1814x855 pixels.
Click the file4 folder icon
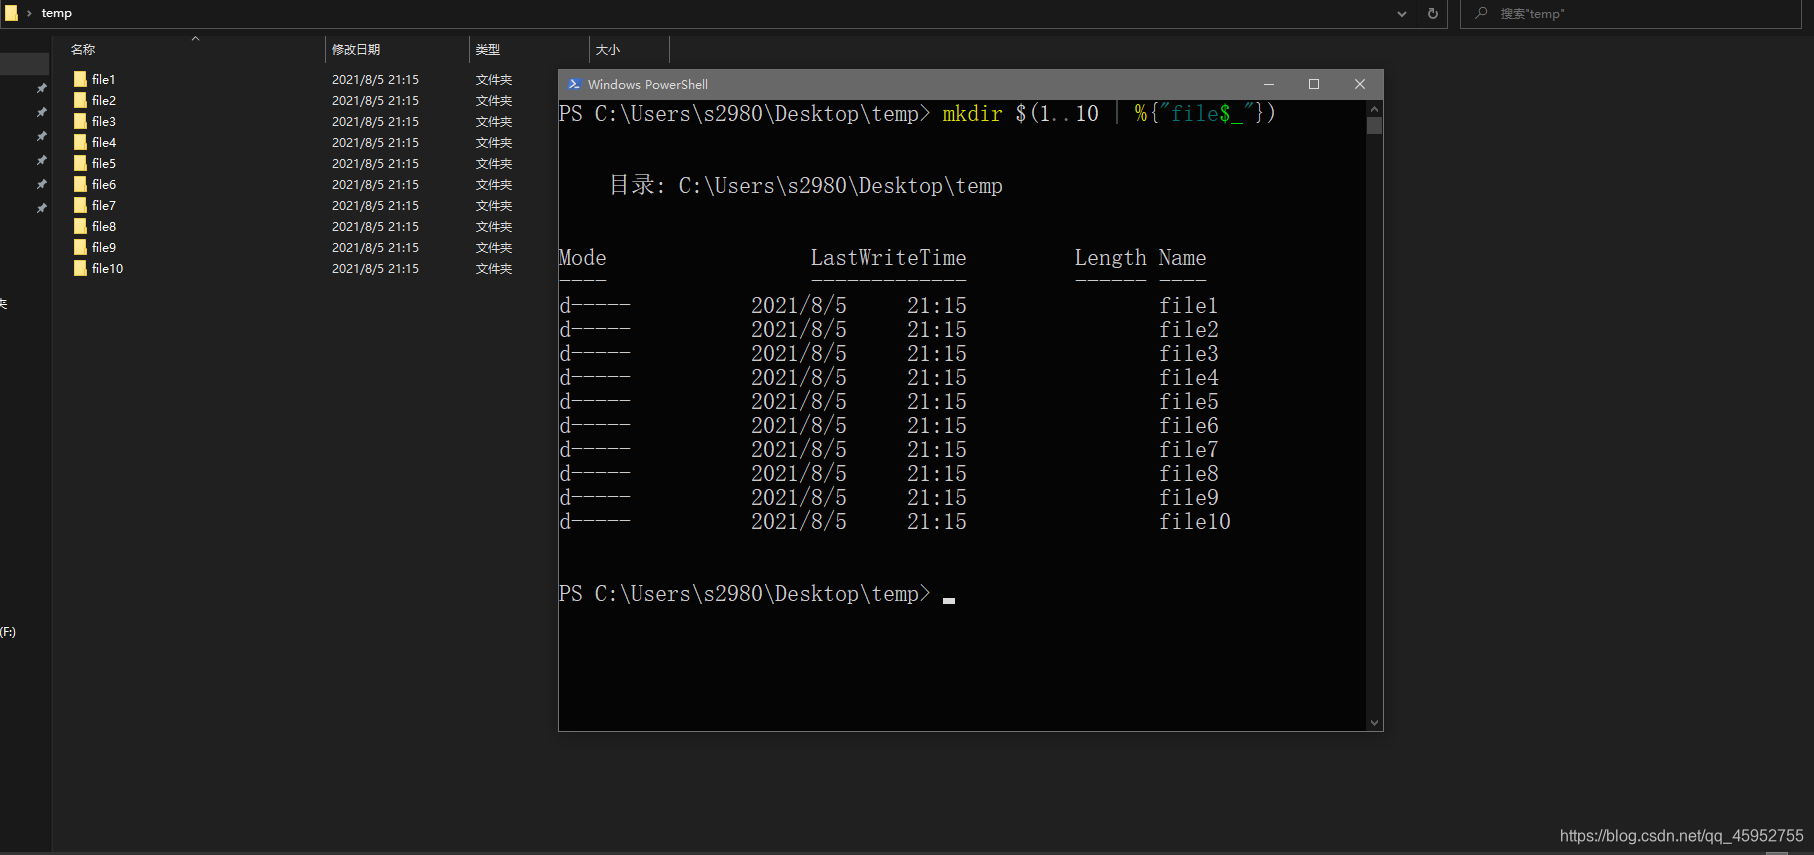point(80,142)
